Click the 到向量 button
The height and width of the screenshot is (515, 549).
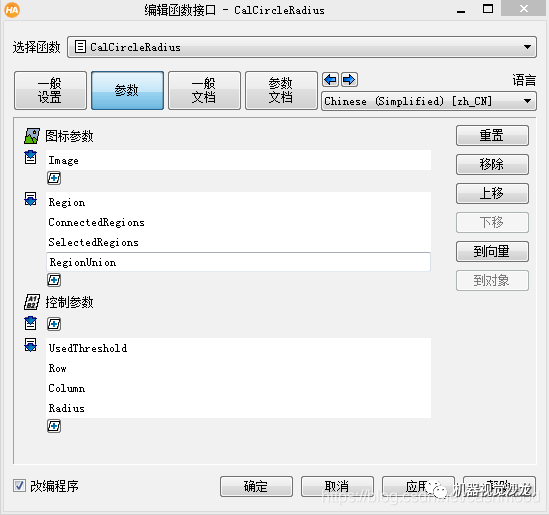coord(492,251)
